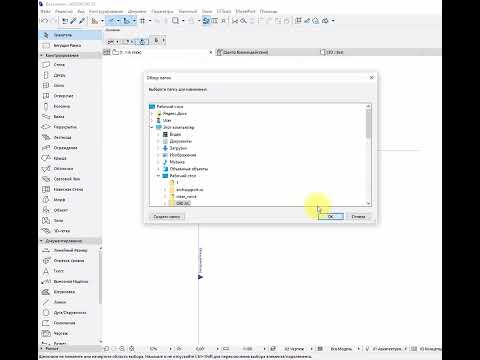Expand the Разное toolbox group at bottom
Image resolution: width=480 pixels, height=360 pixels.
(x=42, y=348)
